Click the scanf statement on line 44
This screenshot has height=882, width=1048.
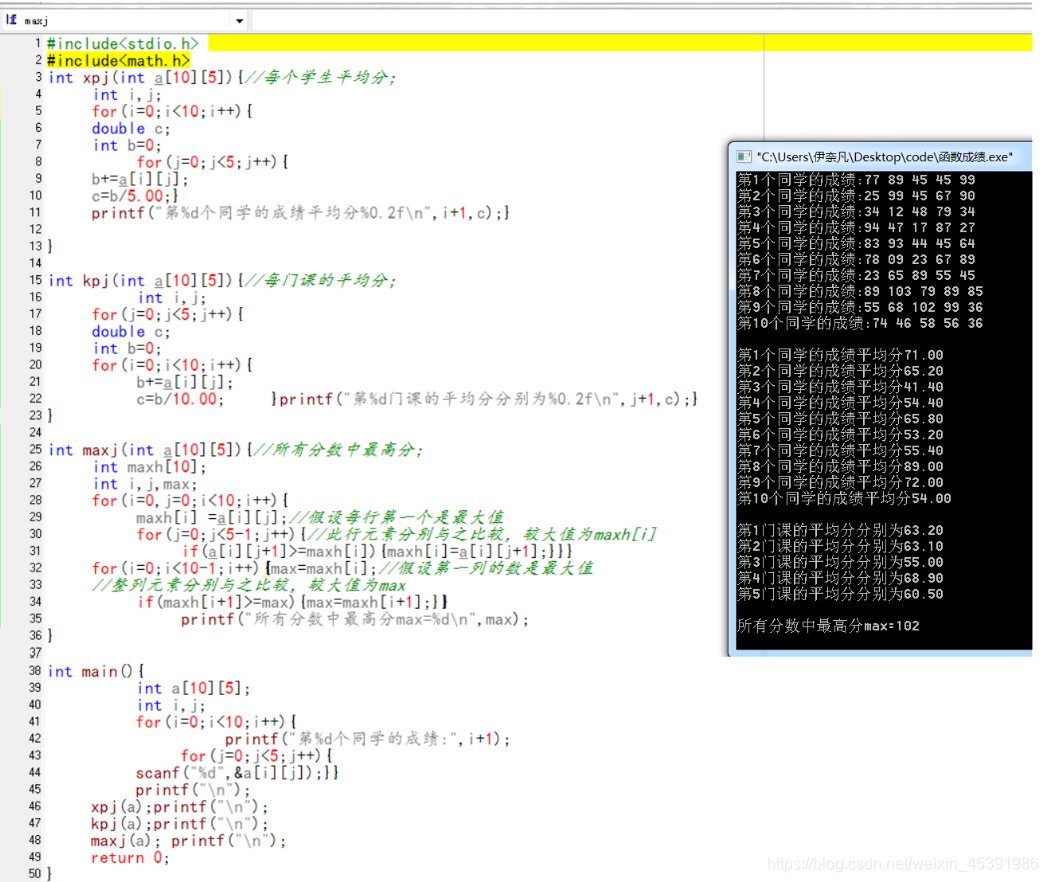[237, 773]
